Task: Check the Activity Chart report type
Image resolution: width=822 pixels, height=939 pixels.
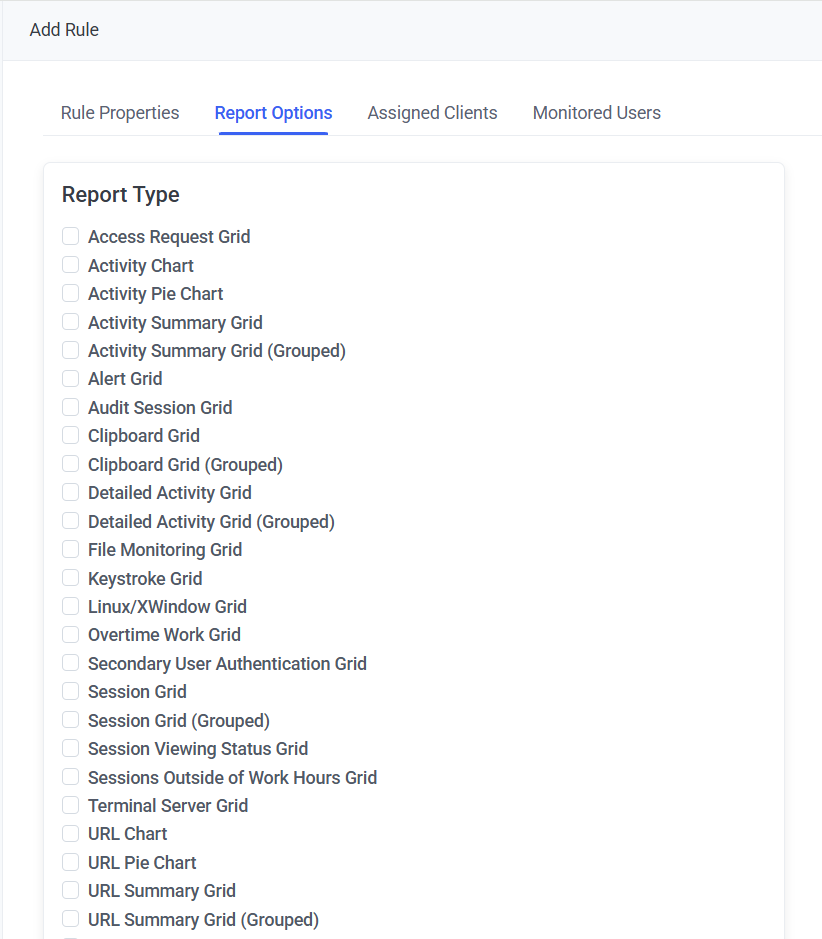Action: (71, 265)
